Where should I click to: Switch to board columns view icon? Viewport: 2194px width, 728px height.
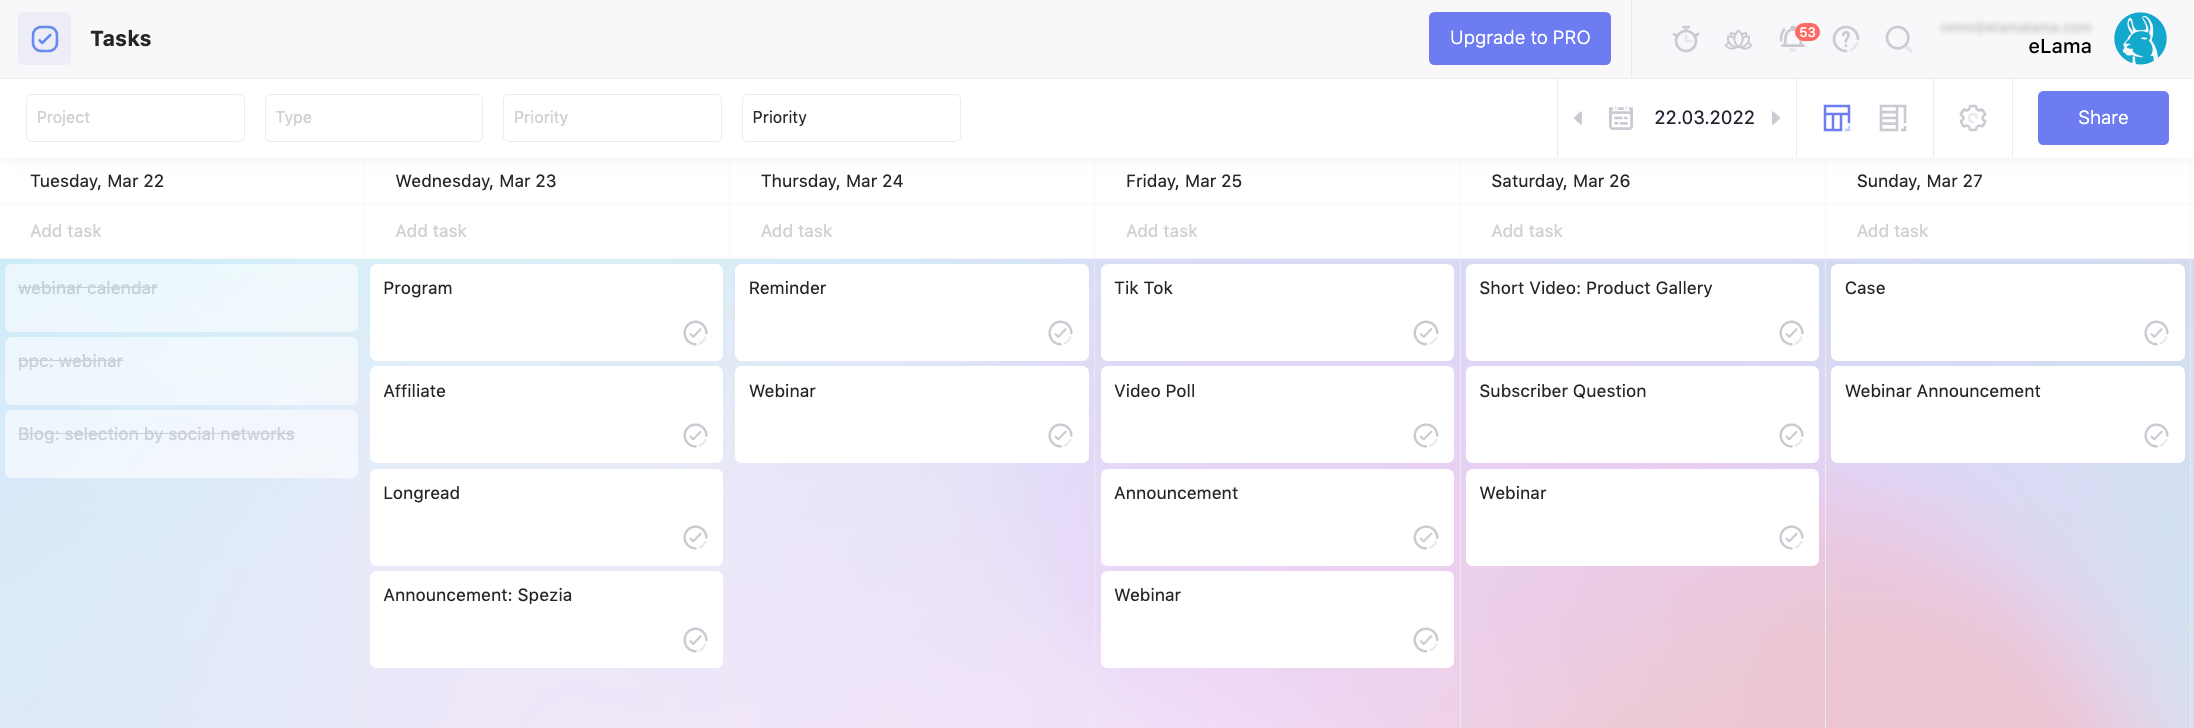coord(1837,118)
